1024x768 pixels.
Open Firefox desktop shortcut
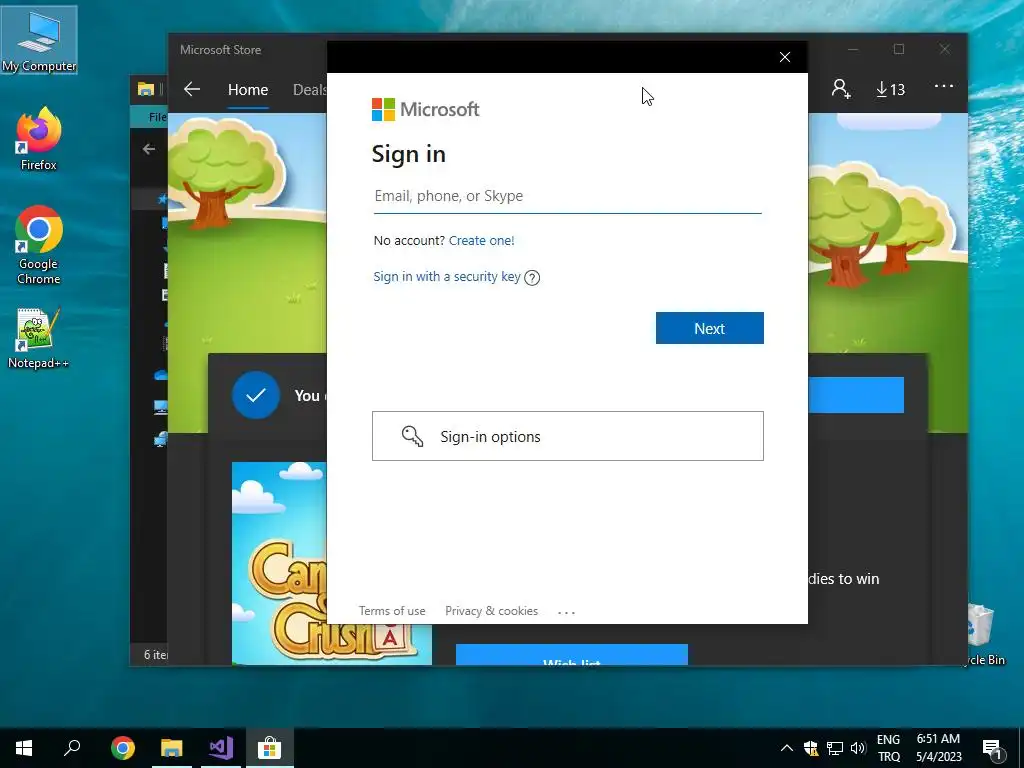tap(39, 140)
